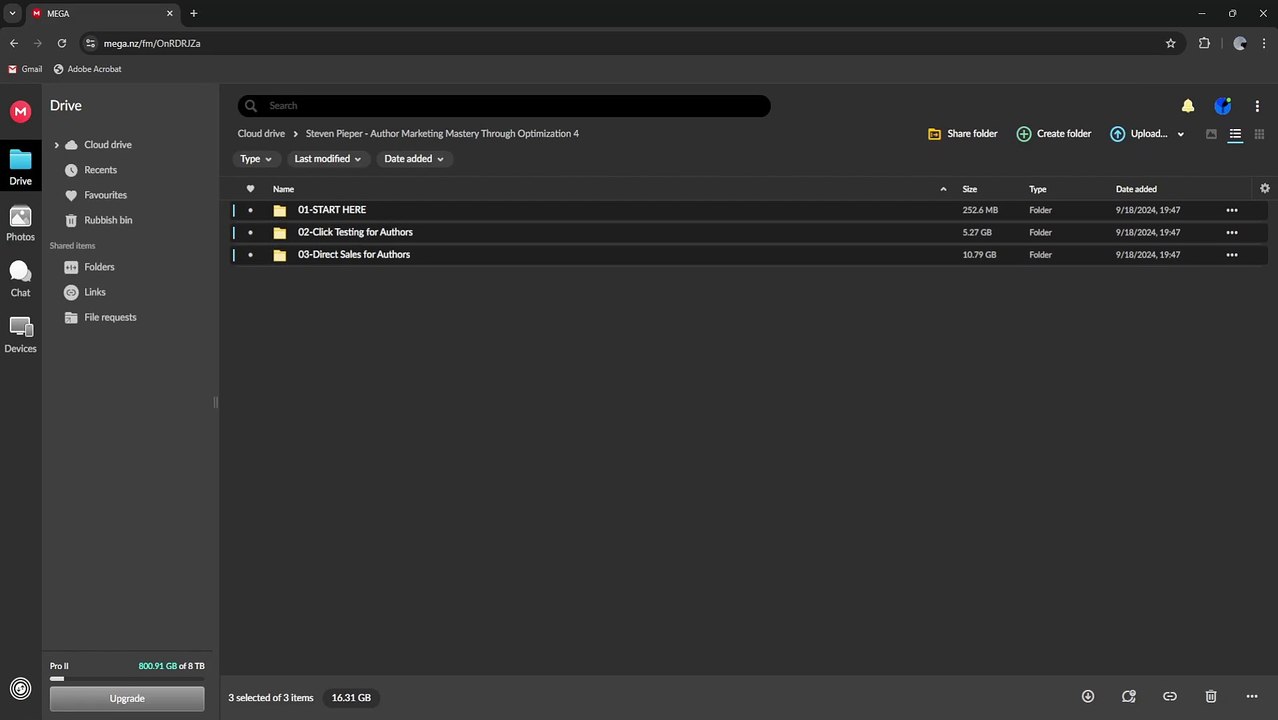The height and width of the screenshot is (720, 1278).
Task: Download selected items icon
Action: (x=1088, y=697)
